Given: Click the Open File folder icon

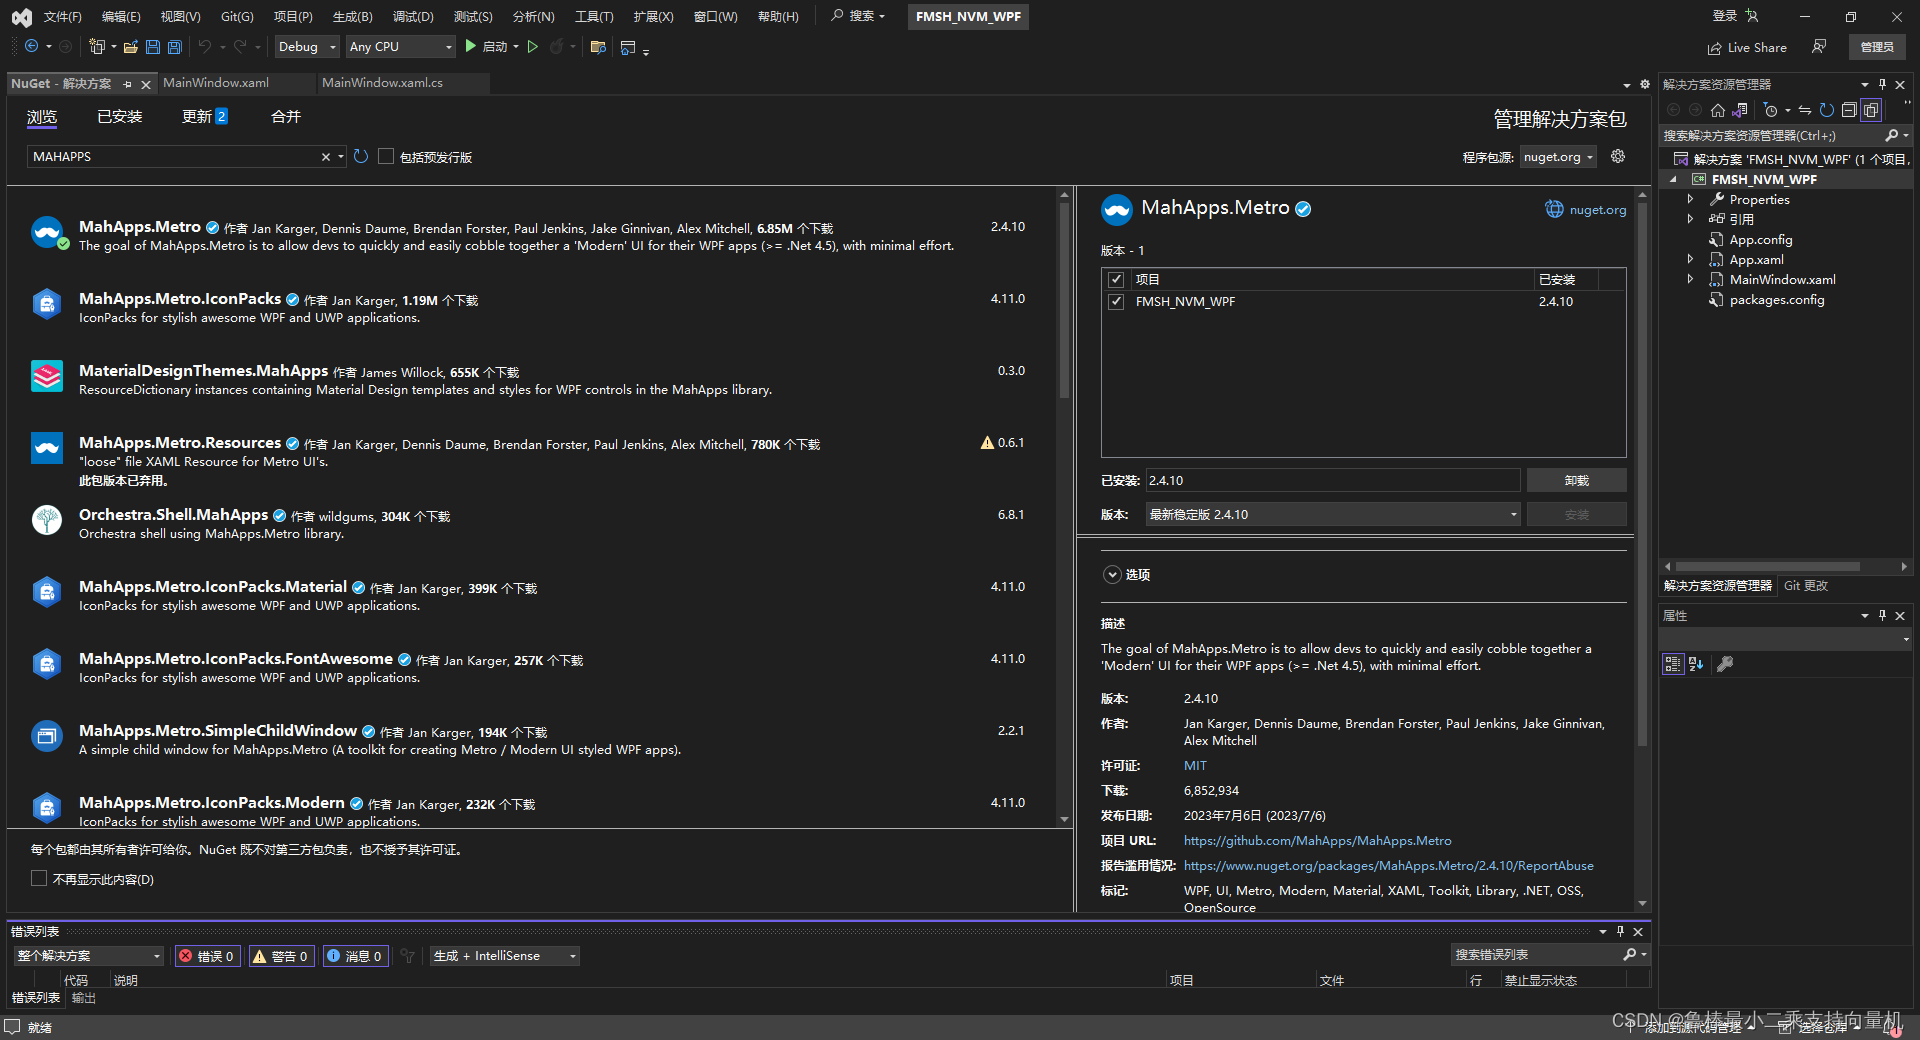Looking at the screenshot, I should point(130,47).
